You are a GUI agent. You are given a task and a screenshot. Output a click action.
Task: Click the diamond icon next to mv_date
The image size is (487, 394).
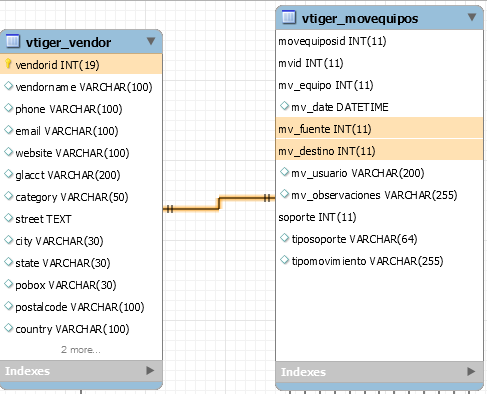coord(284,106)
